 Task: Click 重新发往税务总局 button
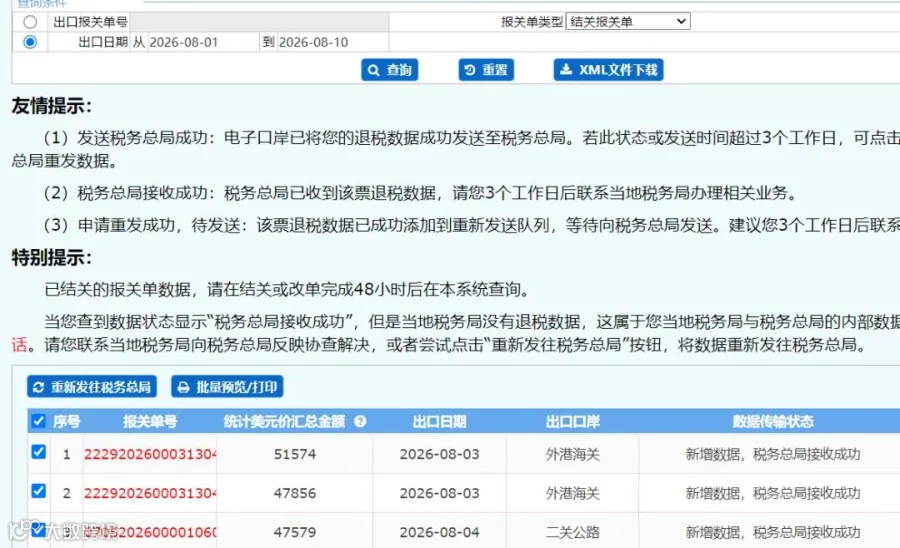click(x=92, y=387)
